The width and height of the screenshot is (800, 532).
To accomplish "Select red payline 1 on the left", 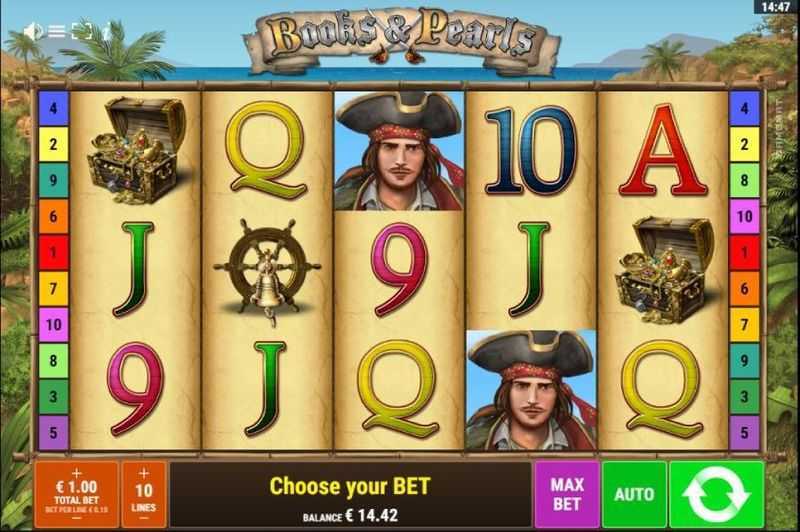I will tap(54, 252).
